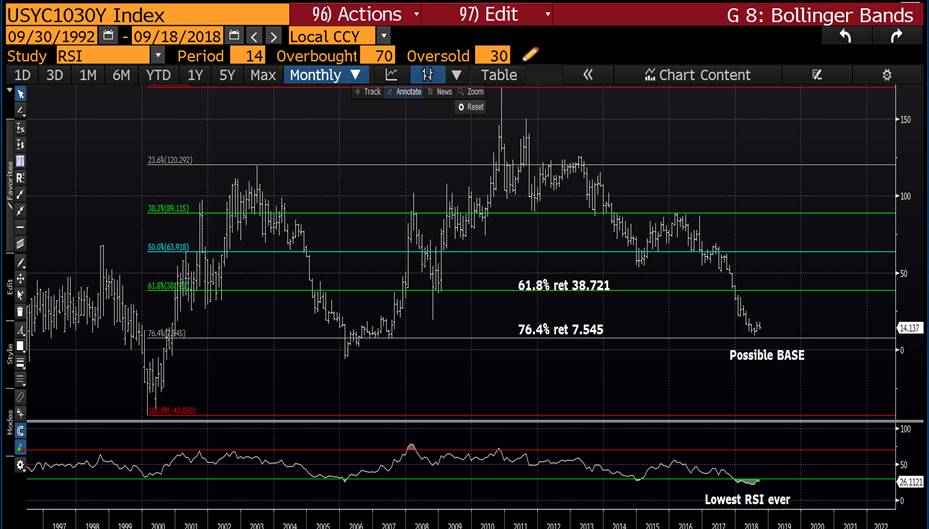Open the Study RSI dropdown arrow
929x529 pixels.
coord(158,55)
